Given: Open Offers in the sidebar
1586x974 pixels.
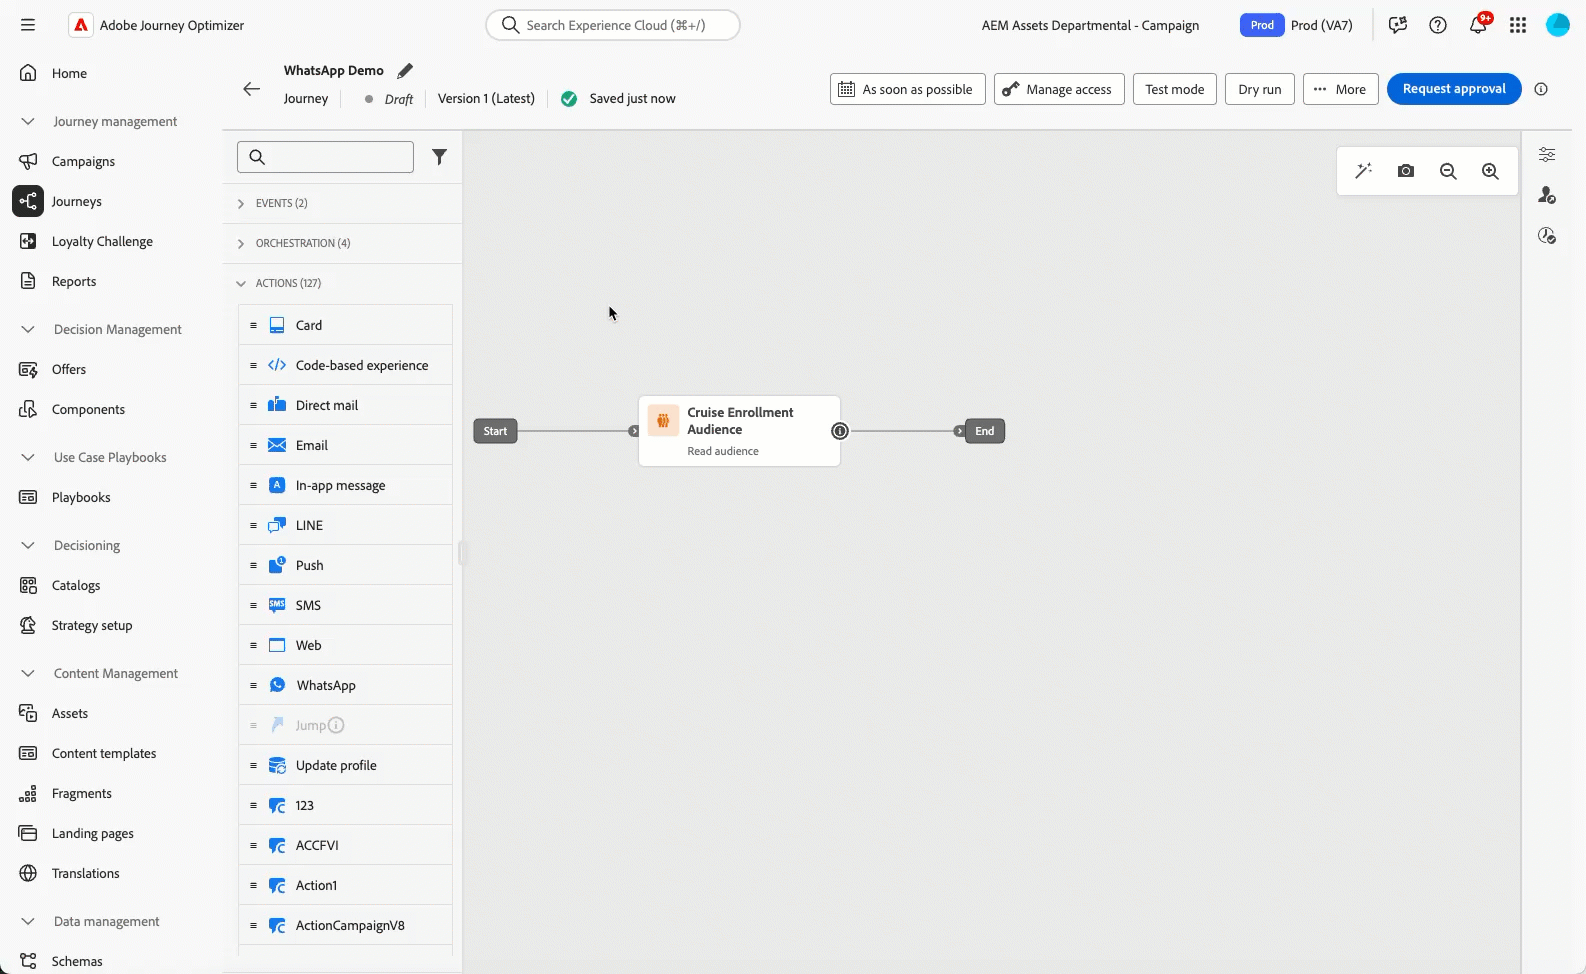Looking at the screenshot, I should tap(69, 369).
